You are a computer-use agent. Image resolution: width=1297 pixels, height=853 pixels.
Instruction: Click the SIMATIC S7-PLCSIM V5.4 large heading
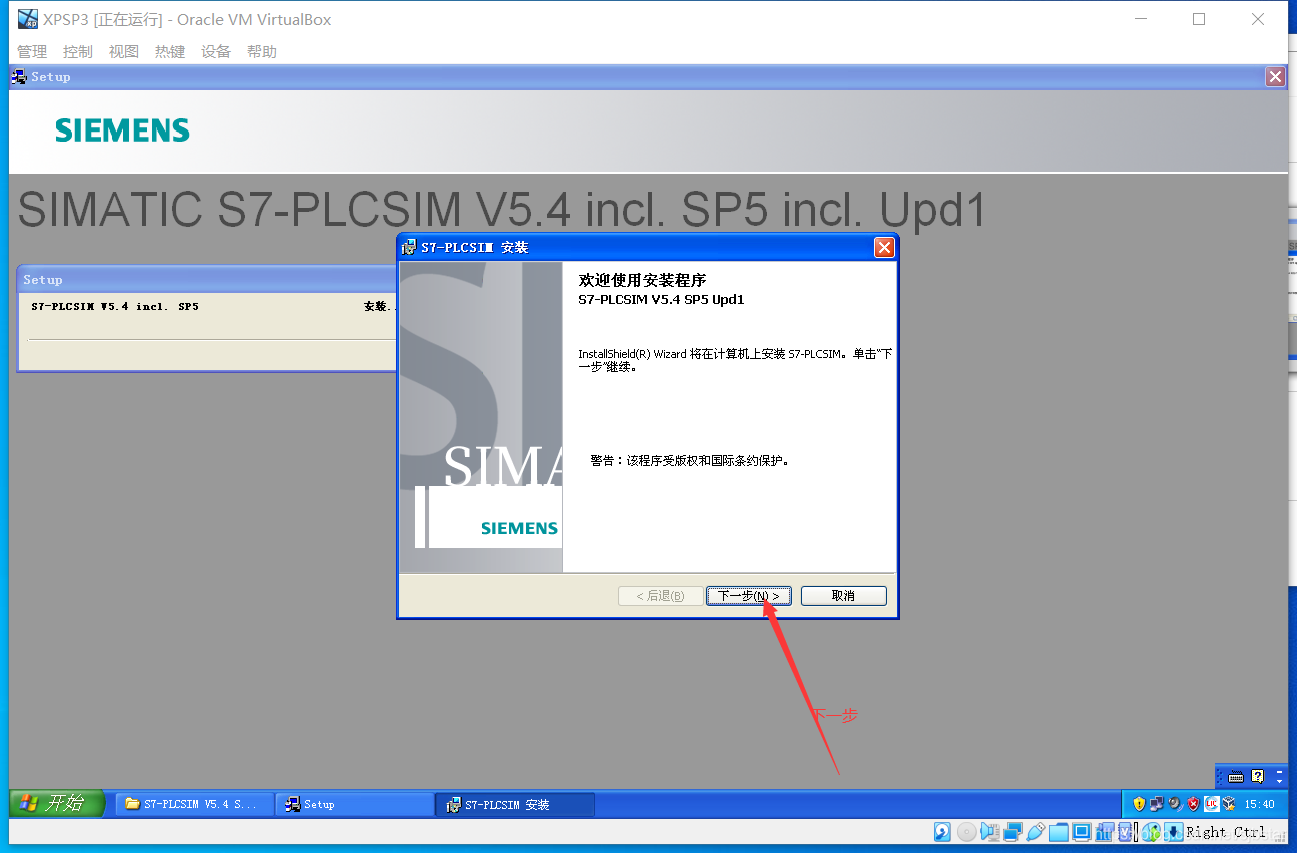coord(502,209)
